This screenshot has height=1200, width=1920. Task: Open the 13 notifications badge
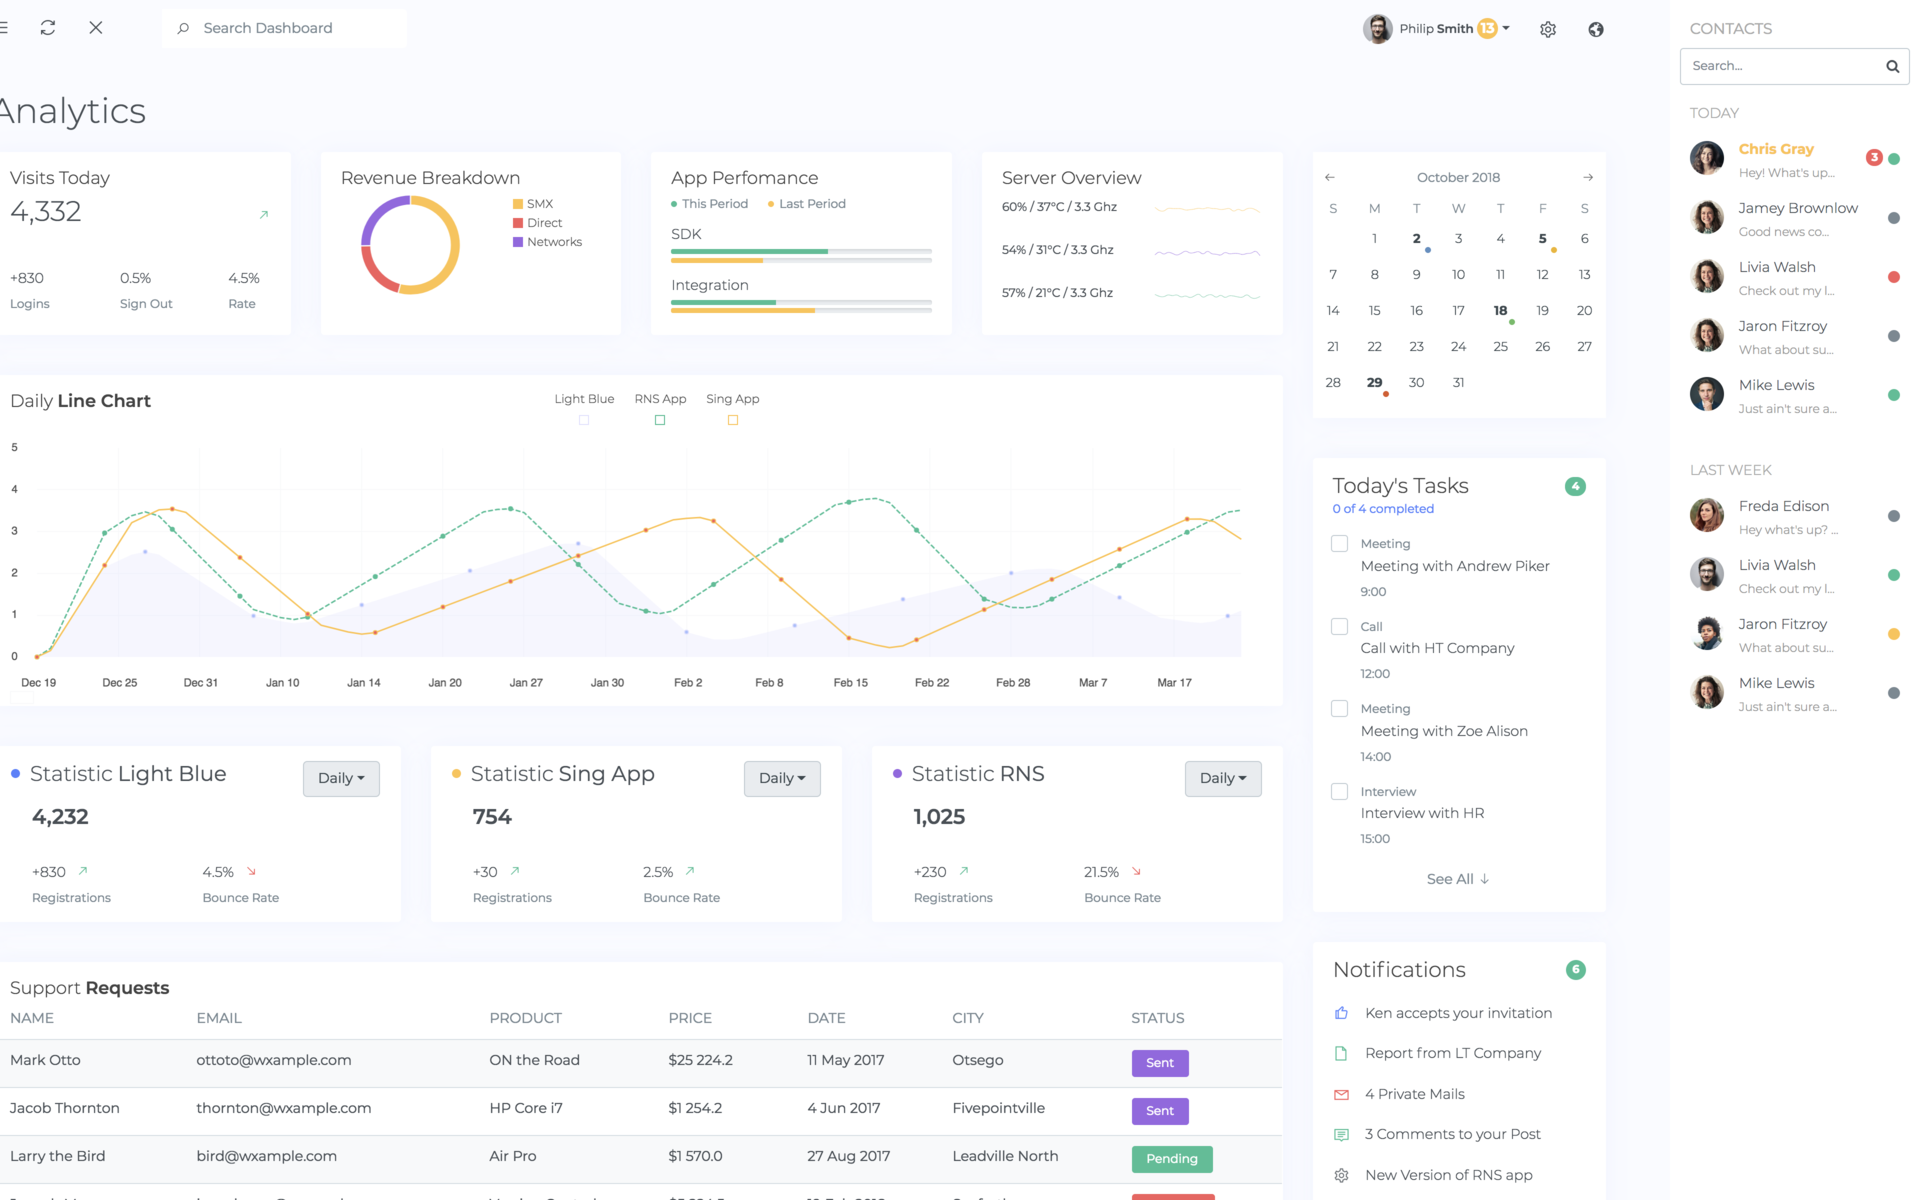[1487, 28]
